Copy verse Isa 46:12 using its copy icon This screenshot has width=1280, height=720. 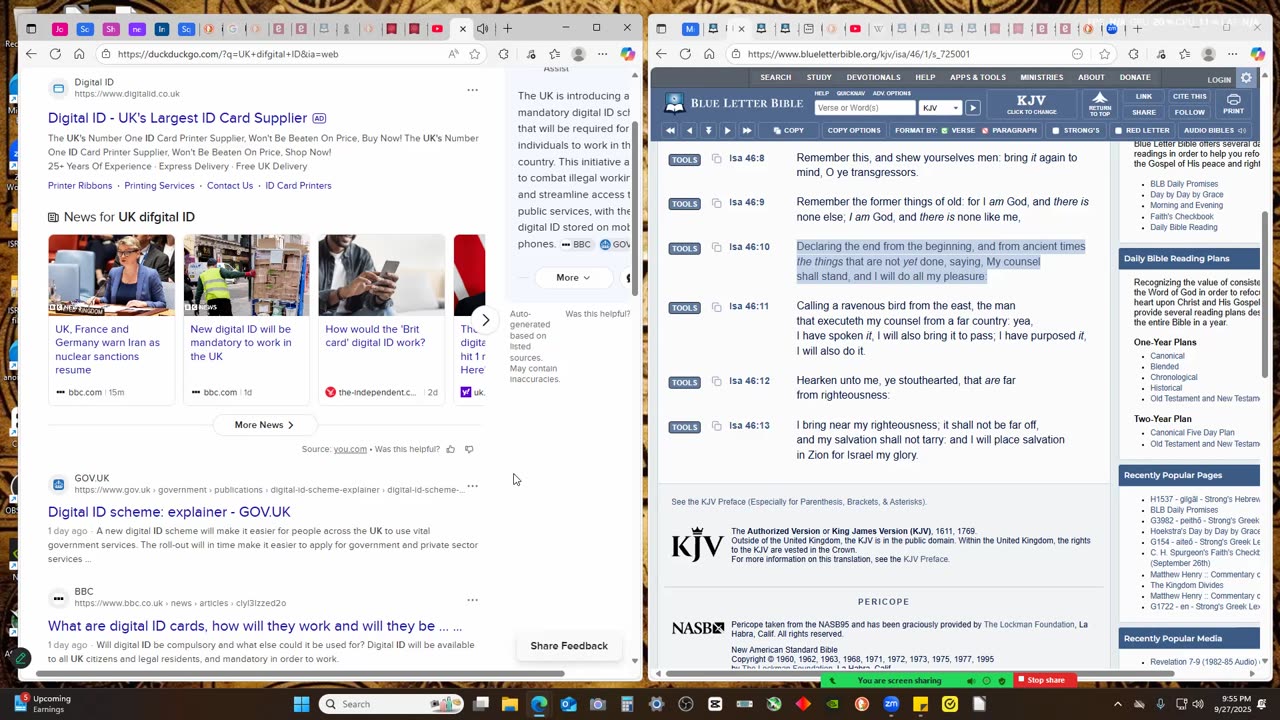[x=716, y=381]
